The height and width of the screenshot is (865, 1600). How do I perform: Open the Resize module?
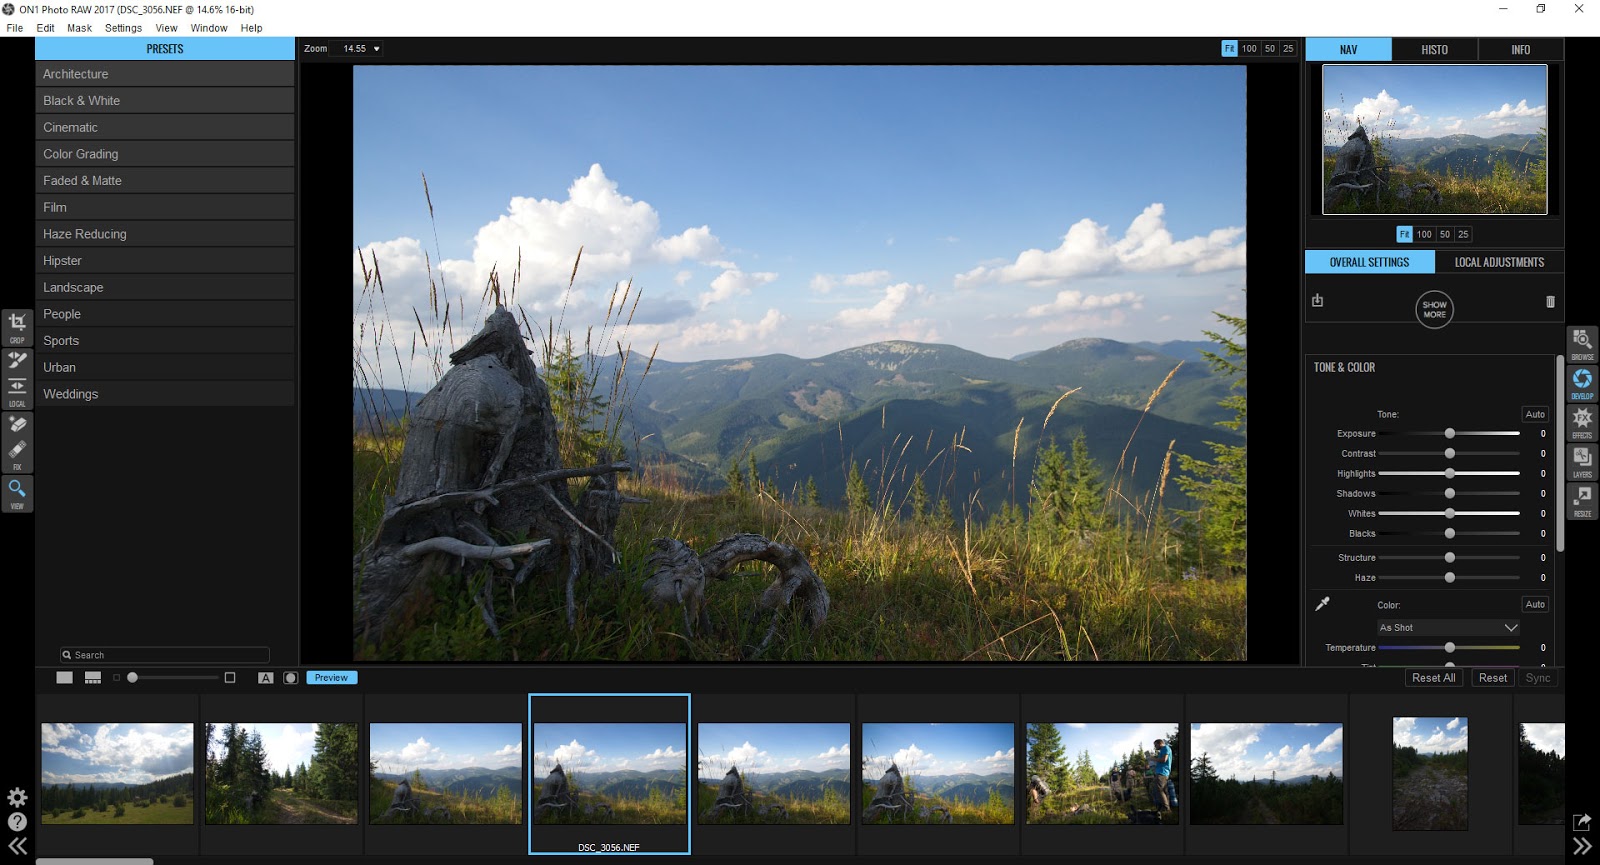click(1582, 501)
